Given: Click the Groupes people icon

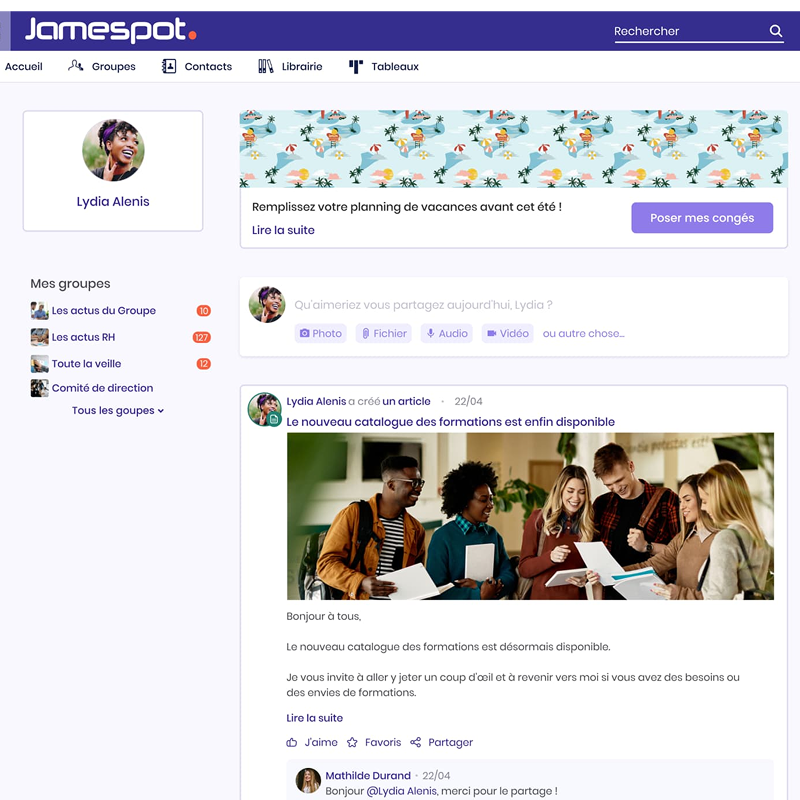Looking at the screenshot, I should (x=76, y=66).
